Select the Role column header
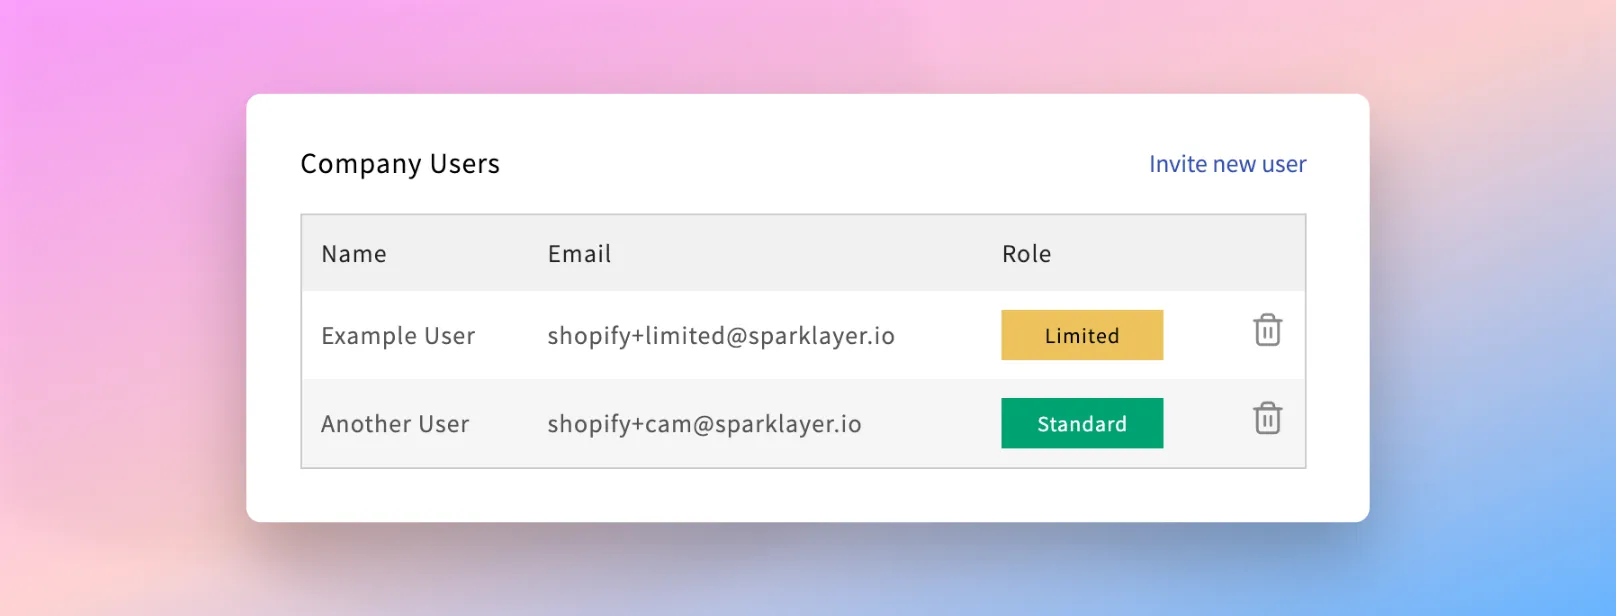This screenshot has height=616, width=1616. pos(1026,254)
